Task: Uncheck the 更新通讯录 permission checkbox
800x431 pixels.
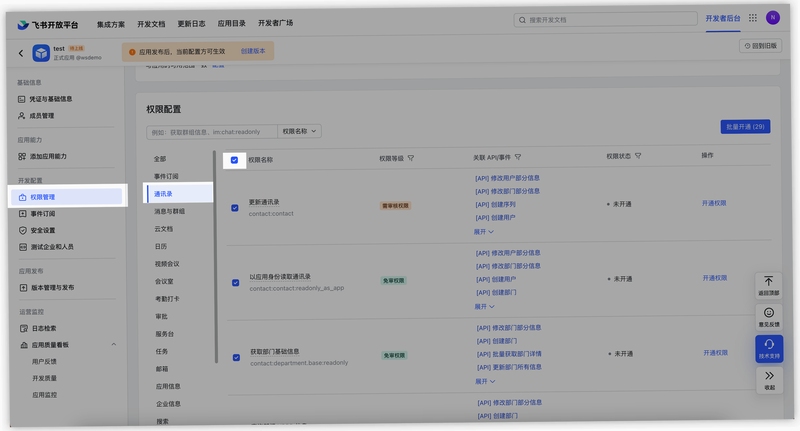Action: tap(235, 208)
